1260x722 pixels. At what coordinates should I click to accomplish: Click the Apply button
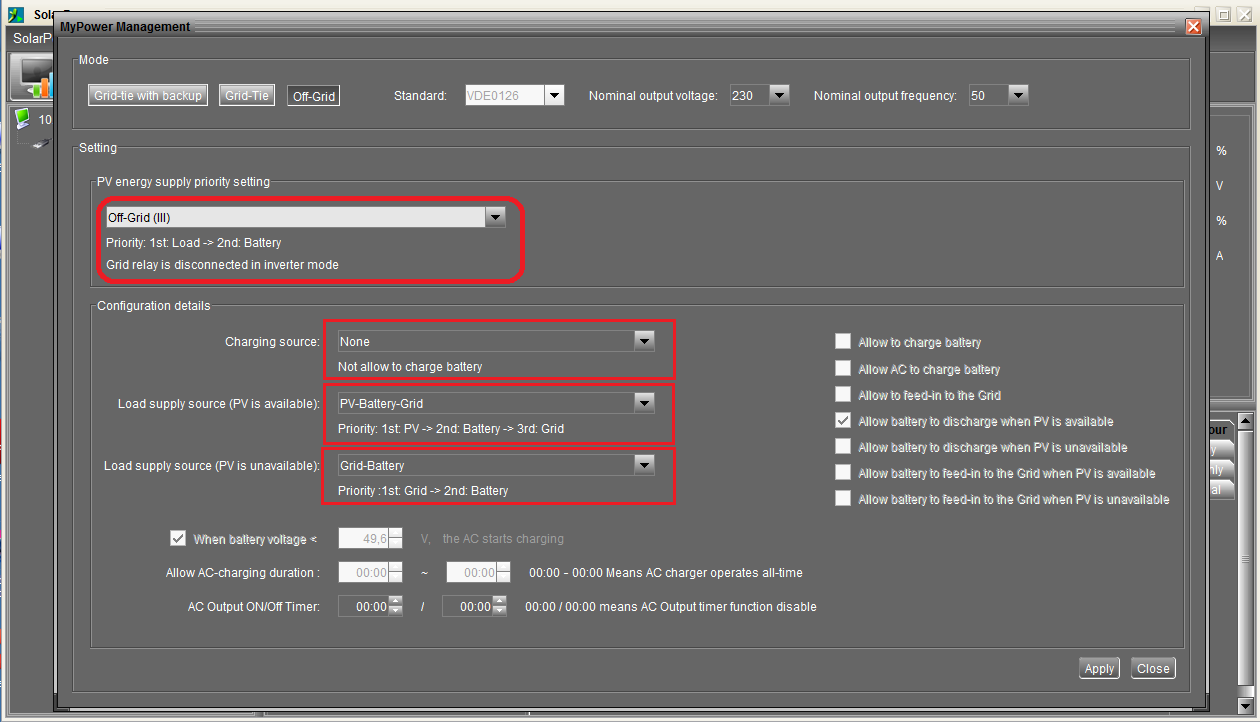click(x=1099, y=668)
